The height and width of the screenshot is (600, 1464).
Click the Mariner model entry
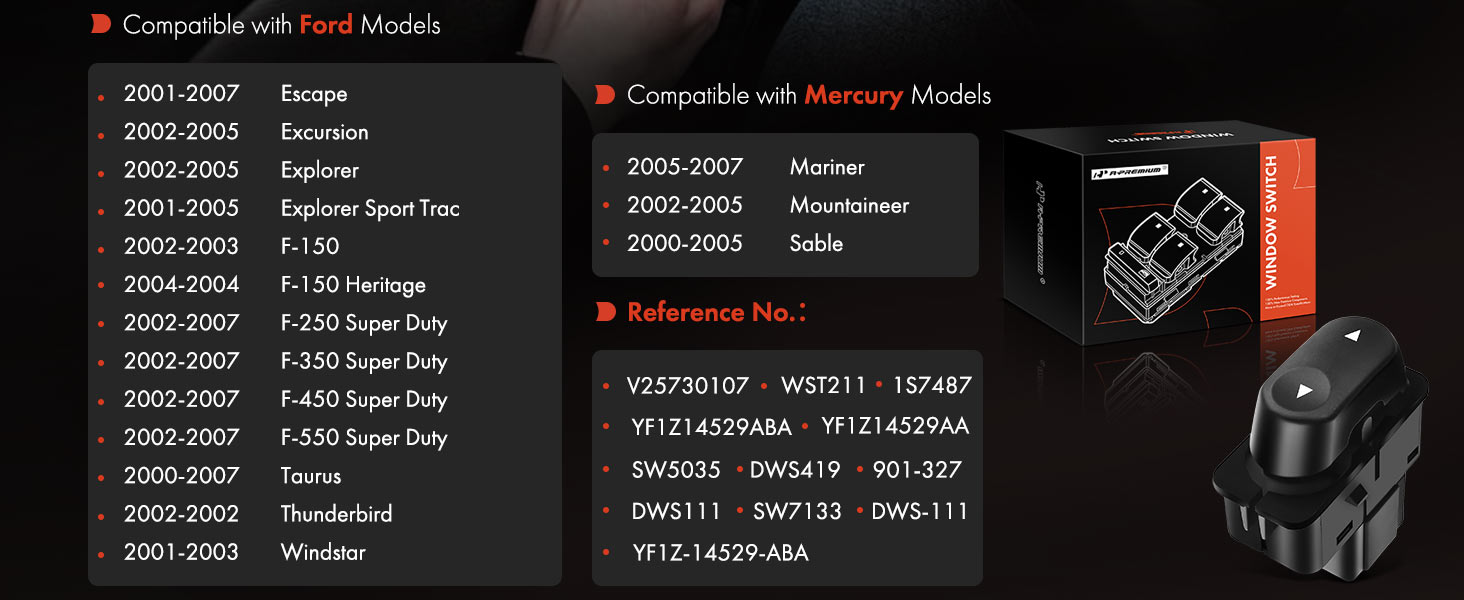pyautogui.click(x=827, y=167)
